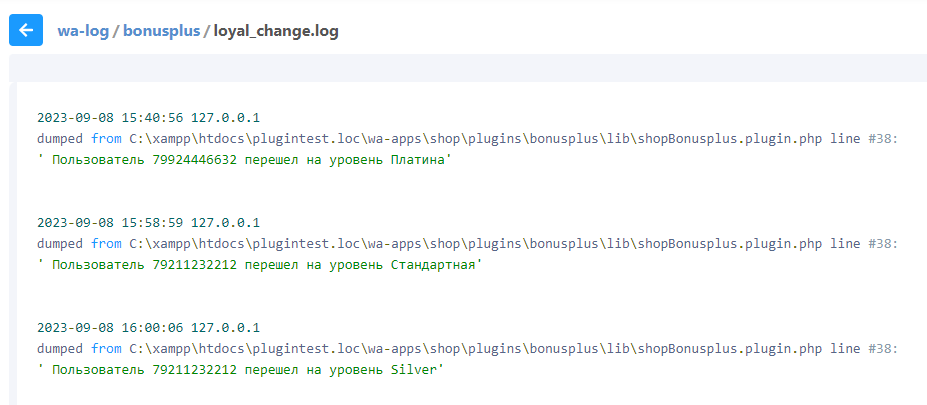927x405 pixels.
Task: Open the wa-log breadcrumb link
Action: click(x=83, y=31)
